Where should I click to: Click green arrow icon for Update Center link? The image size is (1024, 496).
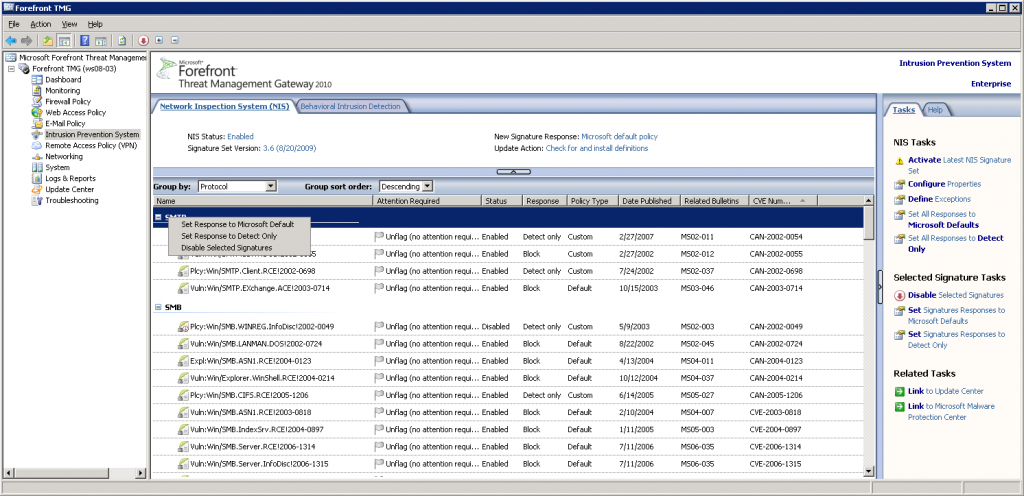(x=899, y=392)
